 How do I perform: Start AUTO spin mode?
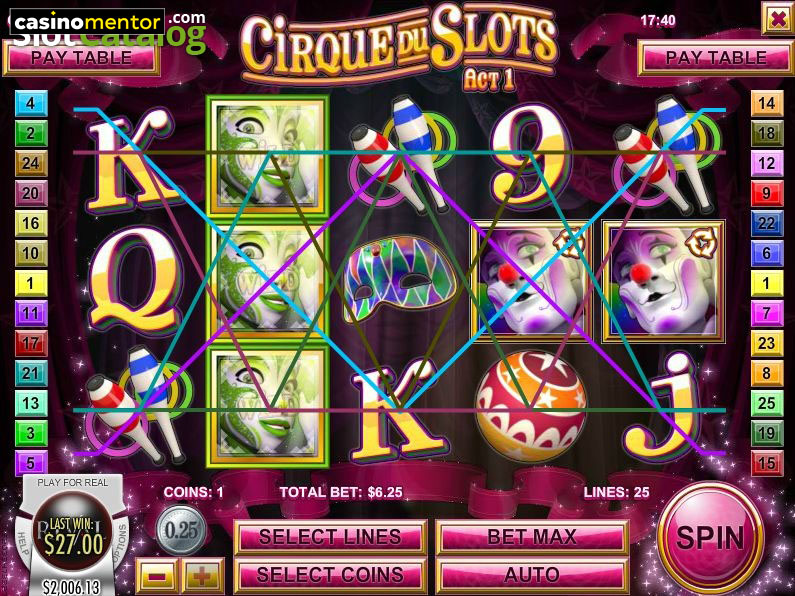pyautogui.click(x=532, y=575)
